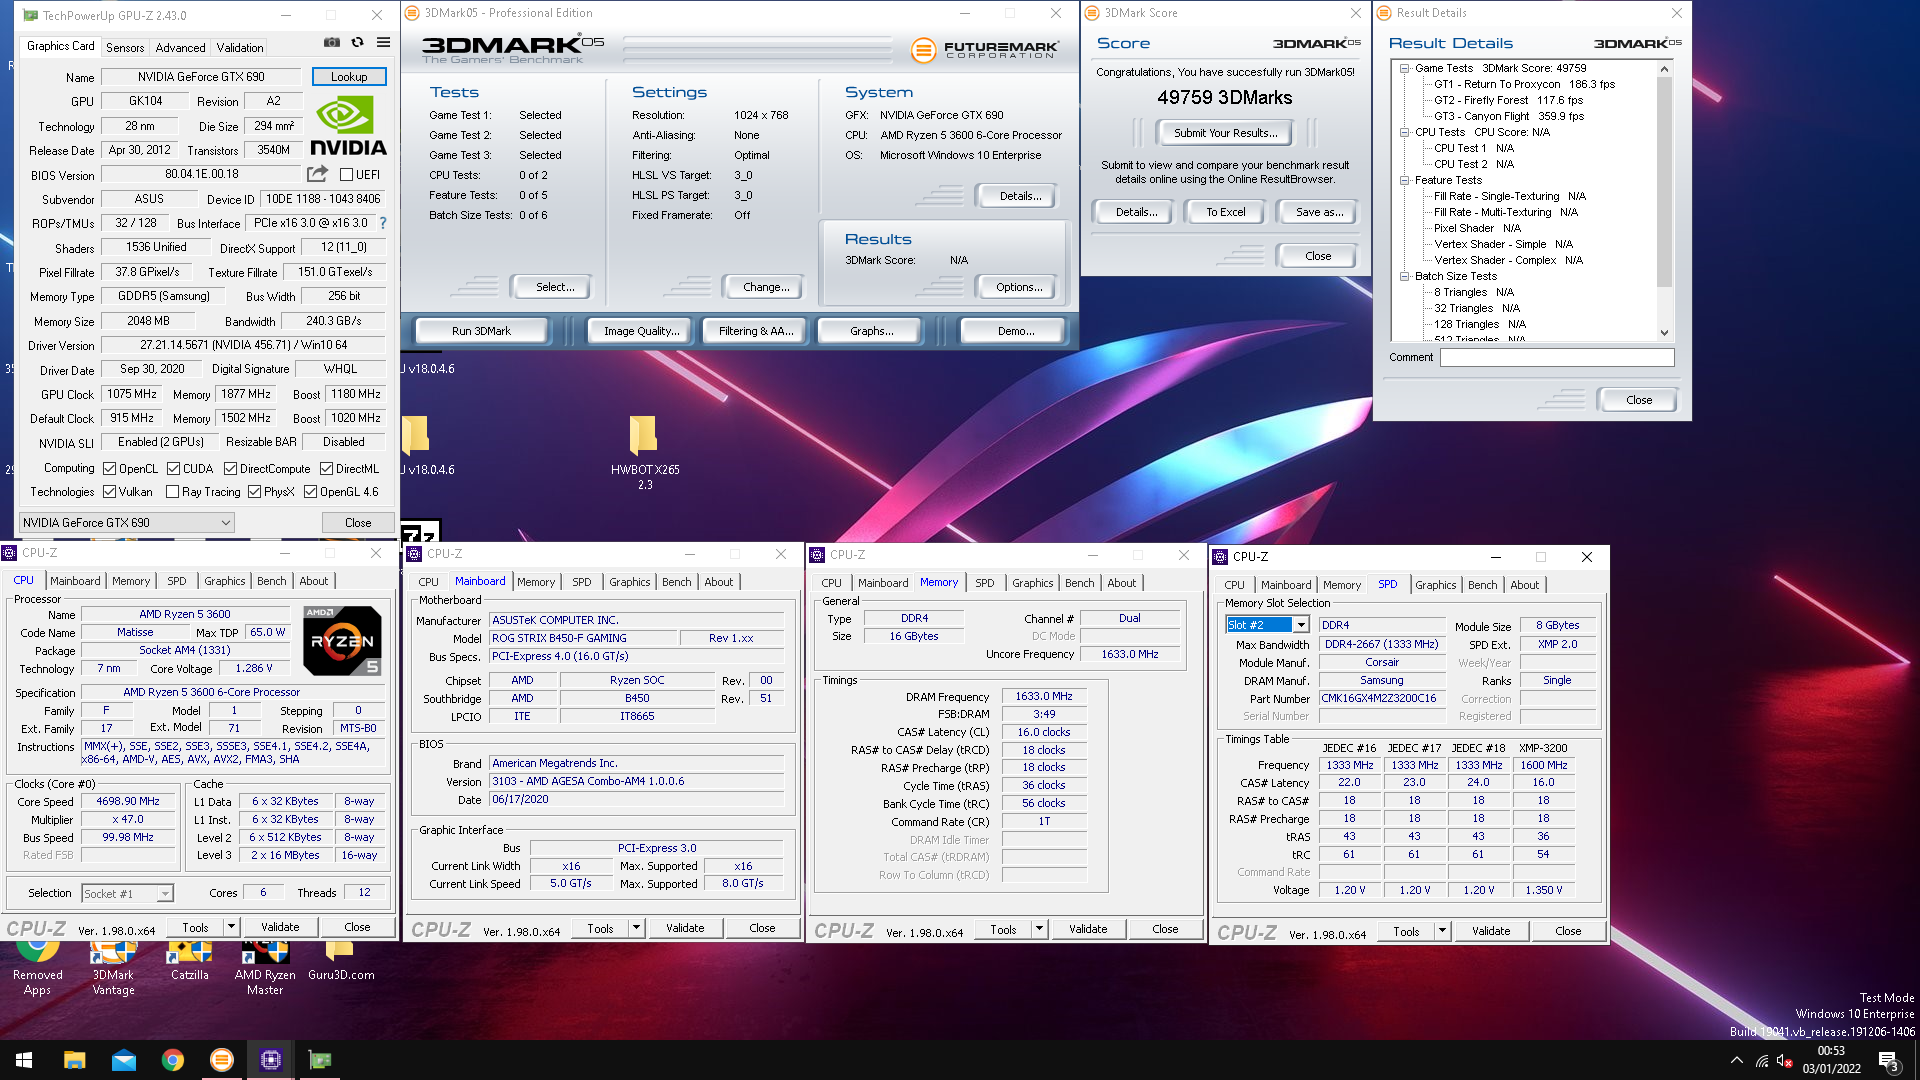Screen dimensions: 1920x1080
Task: Open HWBOT X265 2.3 desktop folder
Action: coord(644,453)
